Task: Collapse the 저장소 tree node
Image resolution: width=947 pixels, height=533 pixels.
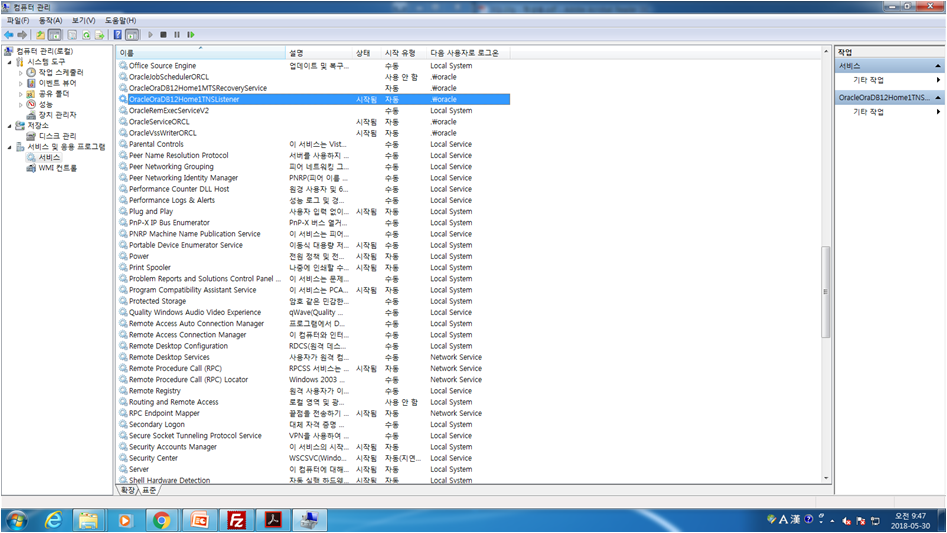Action: click(x=10, y=126)
